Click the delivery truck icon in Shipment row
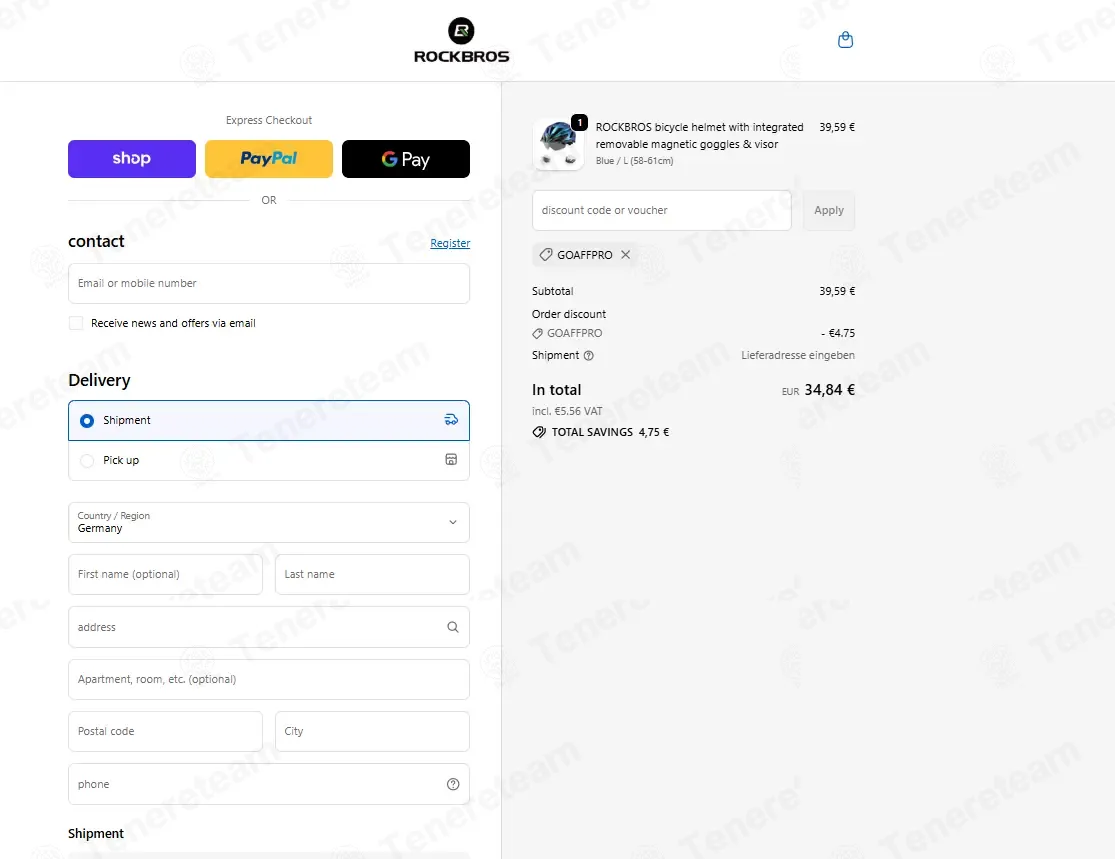This screenshot has width=1115, height=859. pos(452,420)
